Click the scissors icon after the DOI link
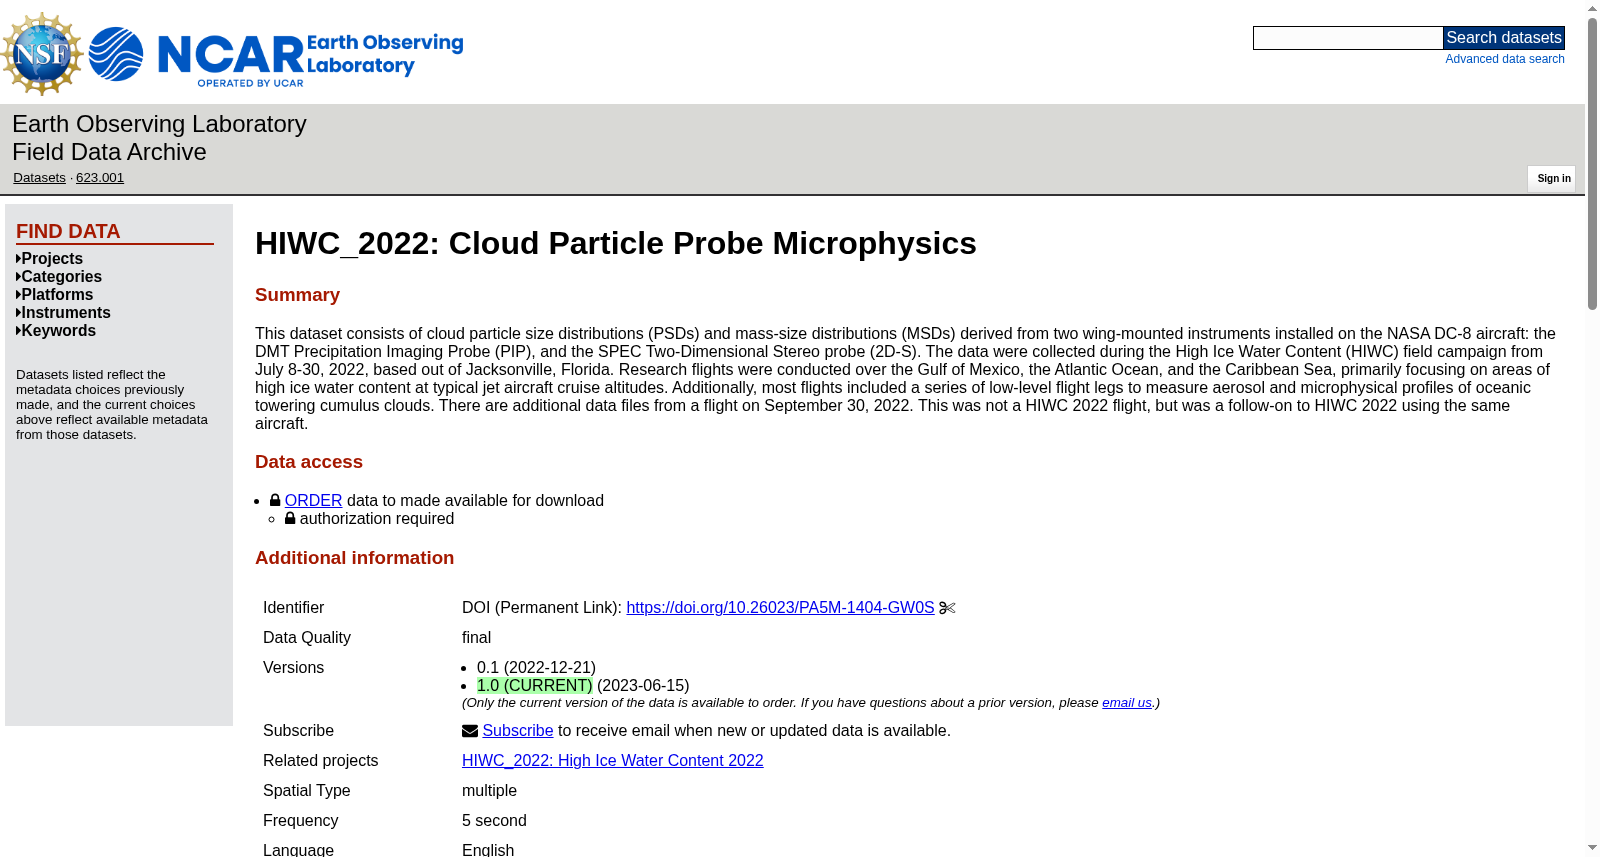1600x857 pixels. (x=947, y=608)
